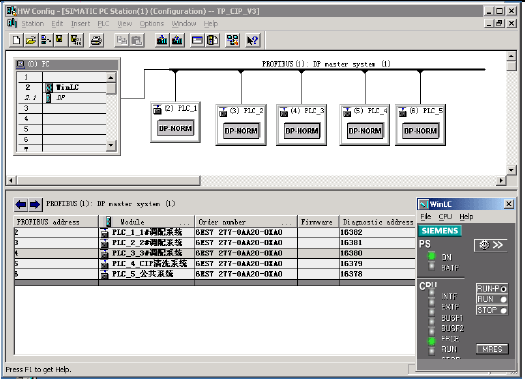Image resolution: width=525 pixels, height=379 pixels.
Task: Activate the context Help arrow icon
Action: (x=252, y=41)
